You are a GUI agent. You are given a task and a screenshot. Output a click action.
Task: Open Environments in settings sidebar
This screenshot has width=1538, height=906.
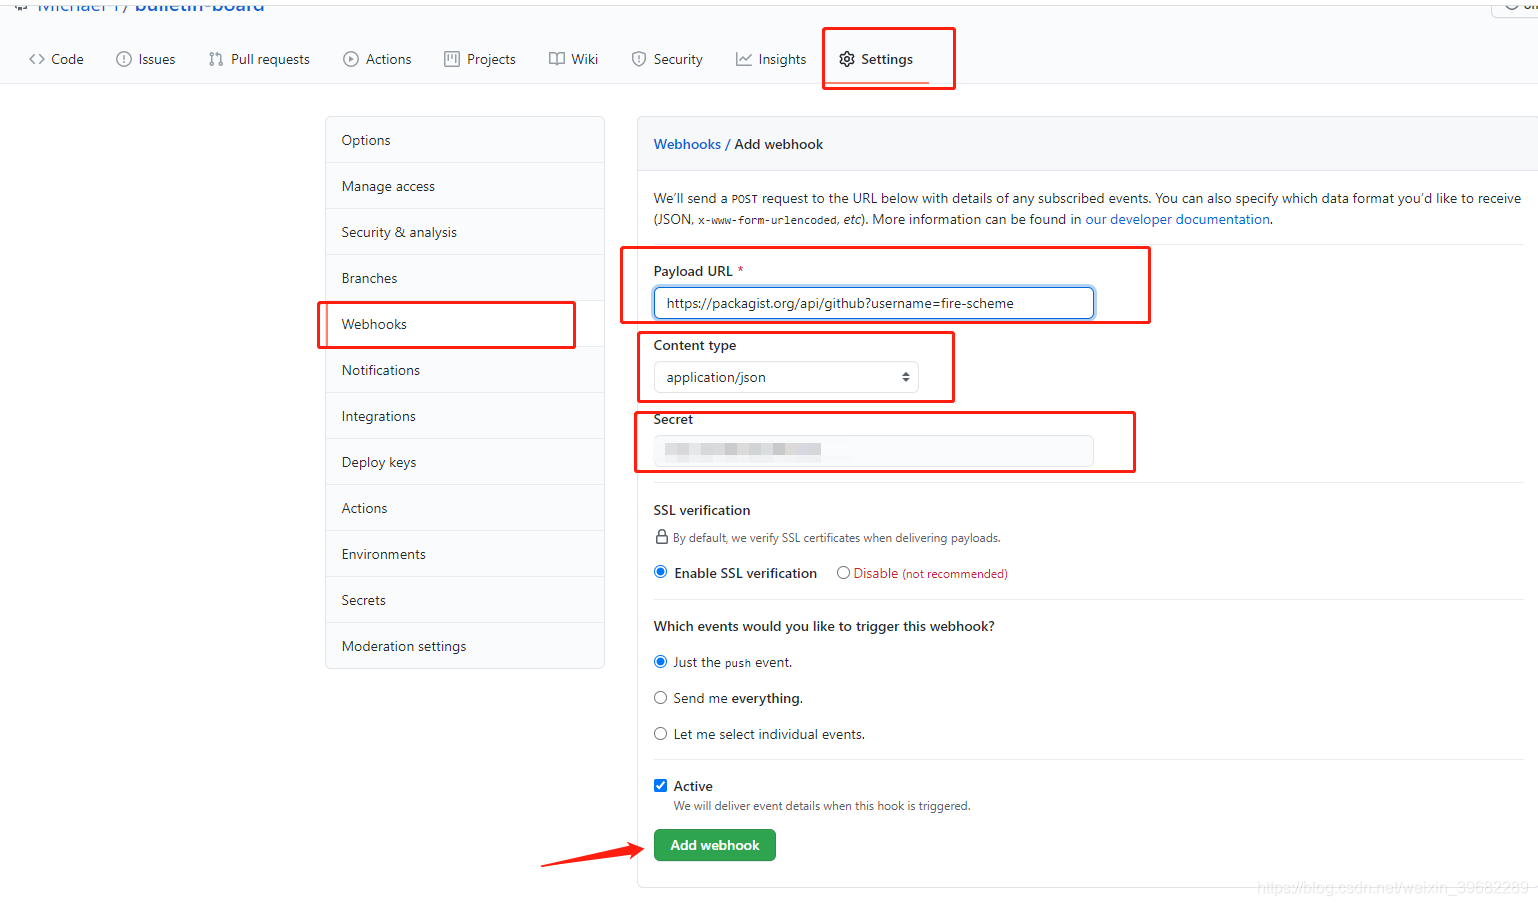(465, 554)
